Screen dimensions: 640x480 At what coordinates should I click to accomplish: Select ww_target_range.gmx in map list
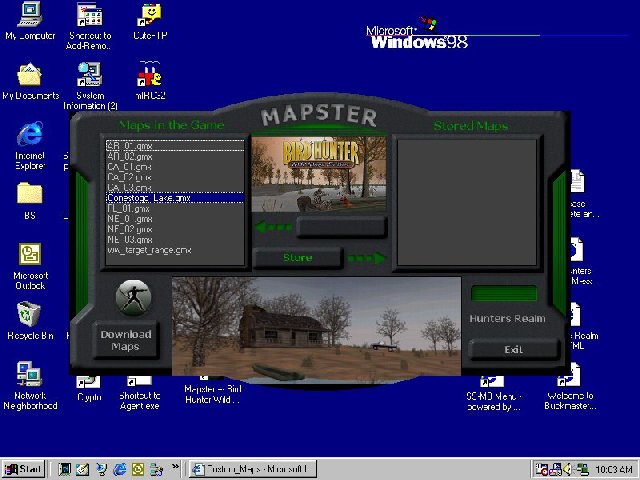click(175, 250)
